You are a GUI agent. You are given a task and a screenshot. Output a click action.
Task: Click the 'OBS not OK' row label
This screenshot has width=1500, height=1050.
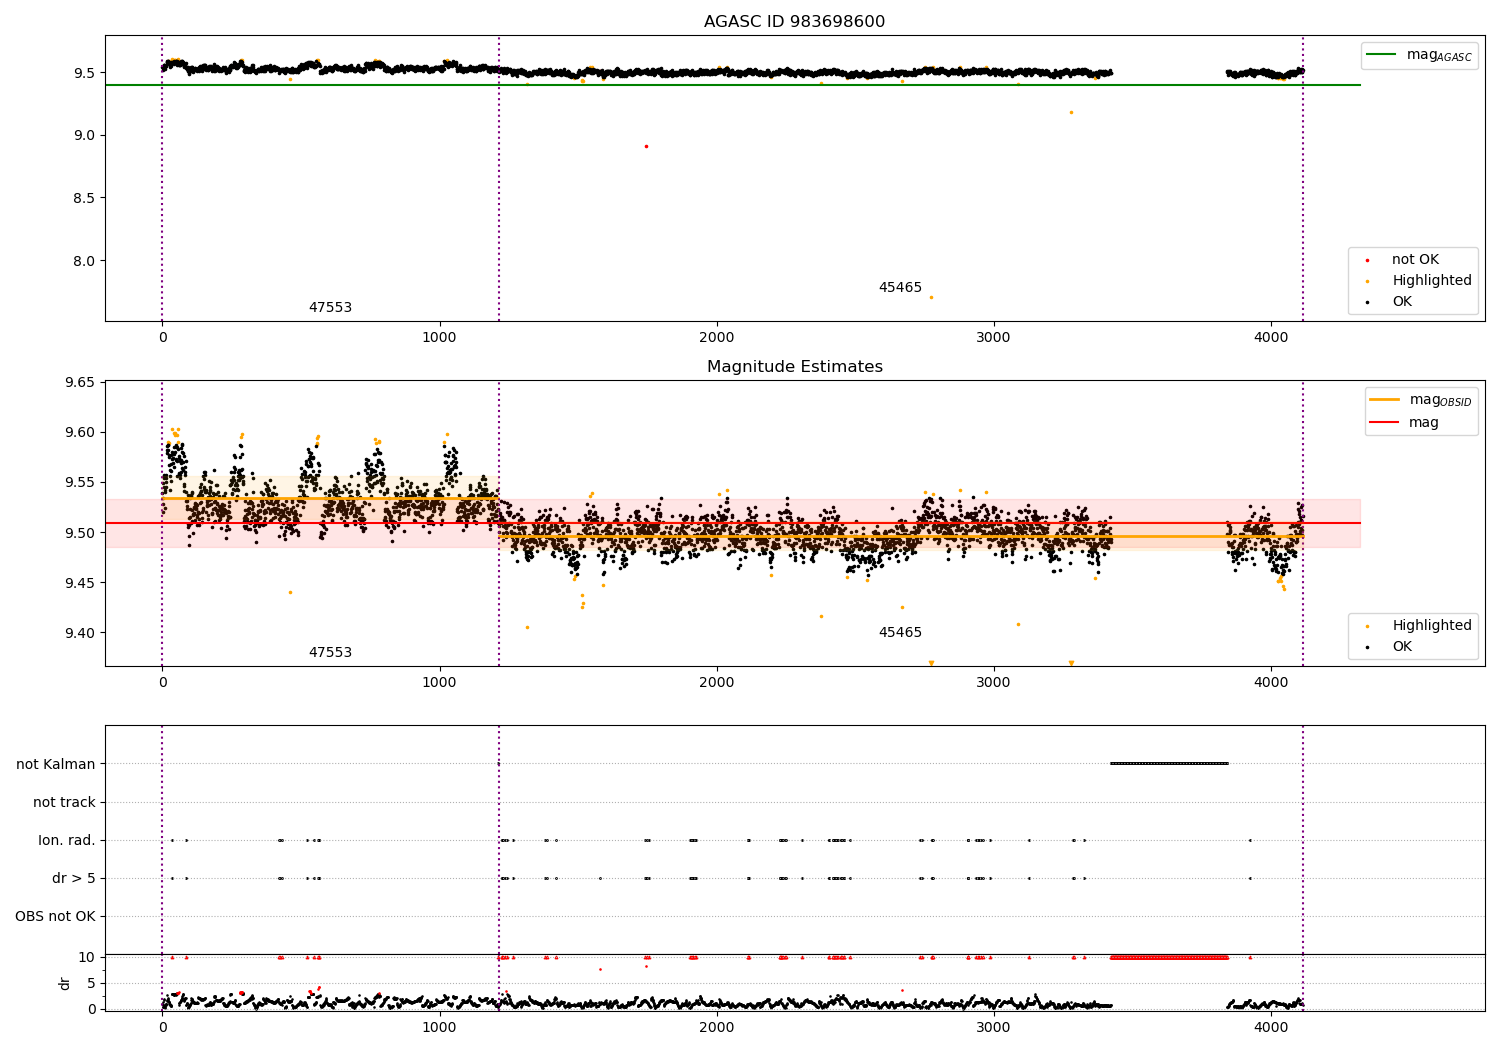[56, 917]
